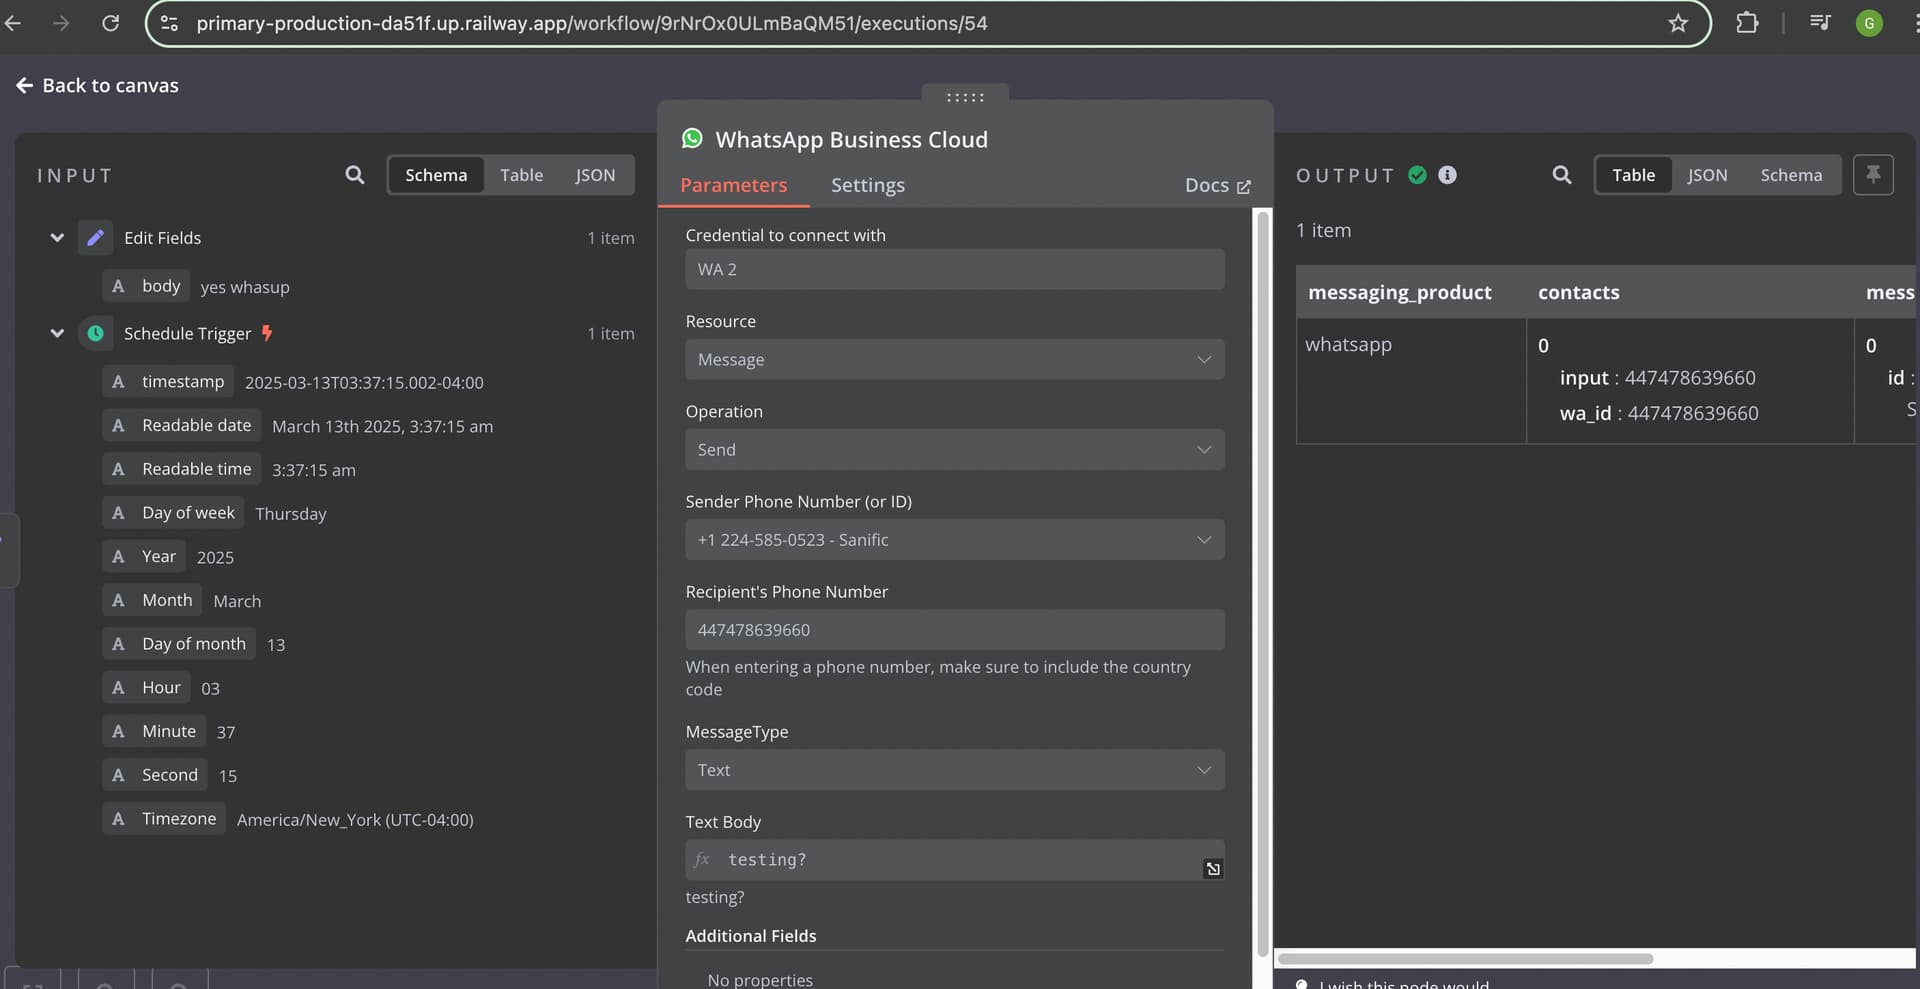Click the Edit Fields pencil icon

click(95, 238)
